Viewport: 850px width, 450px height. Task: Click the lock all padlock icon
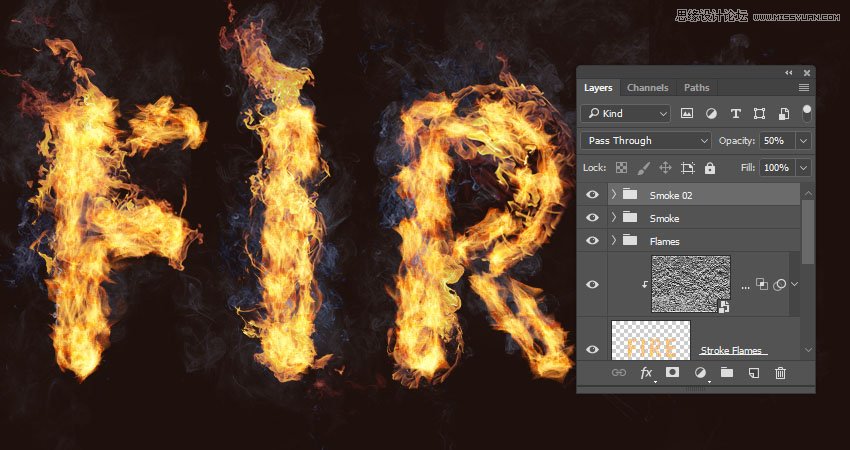coord(710,168)
